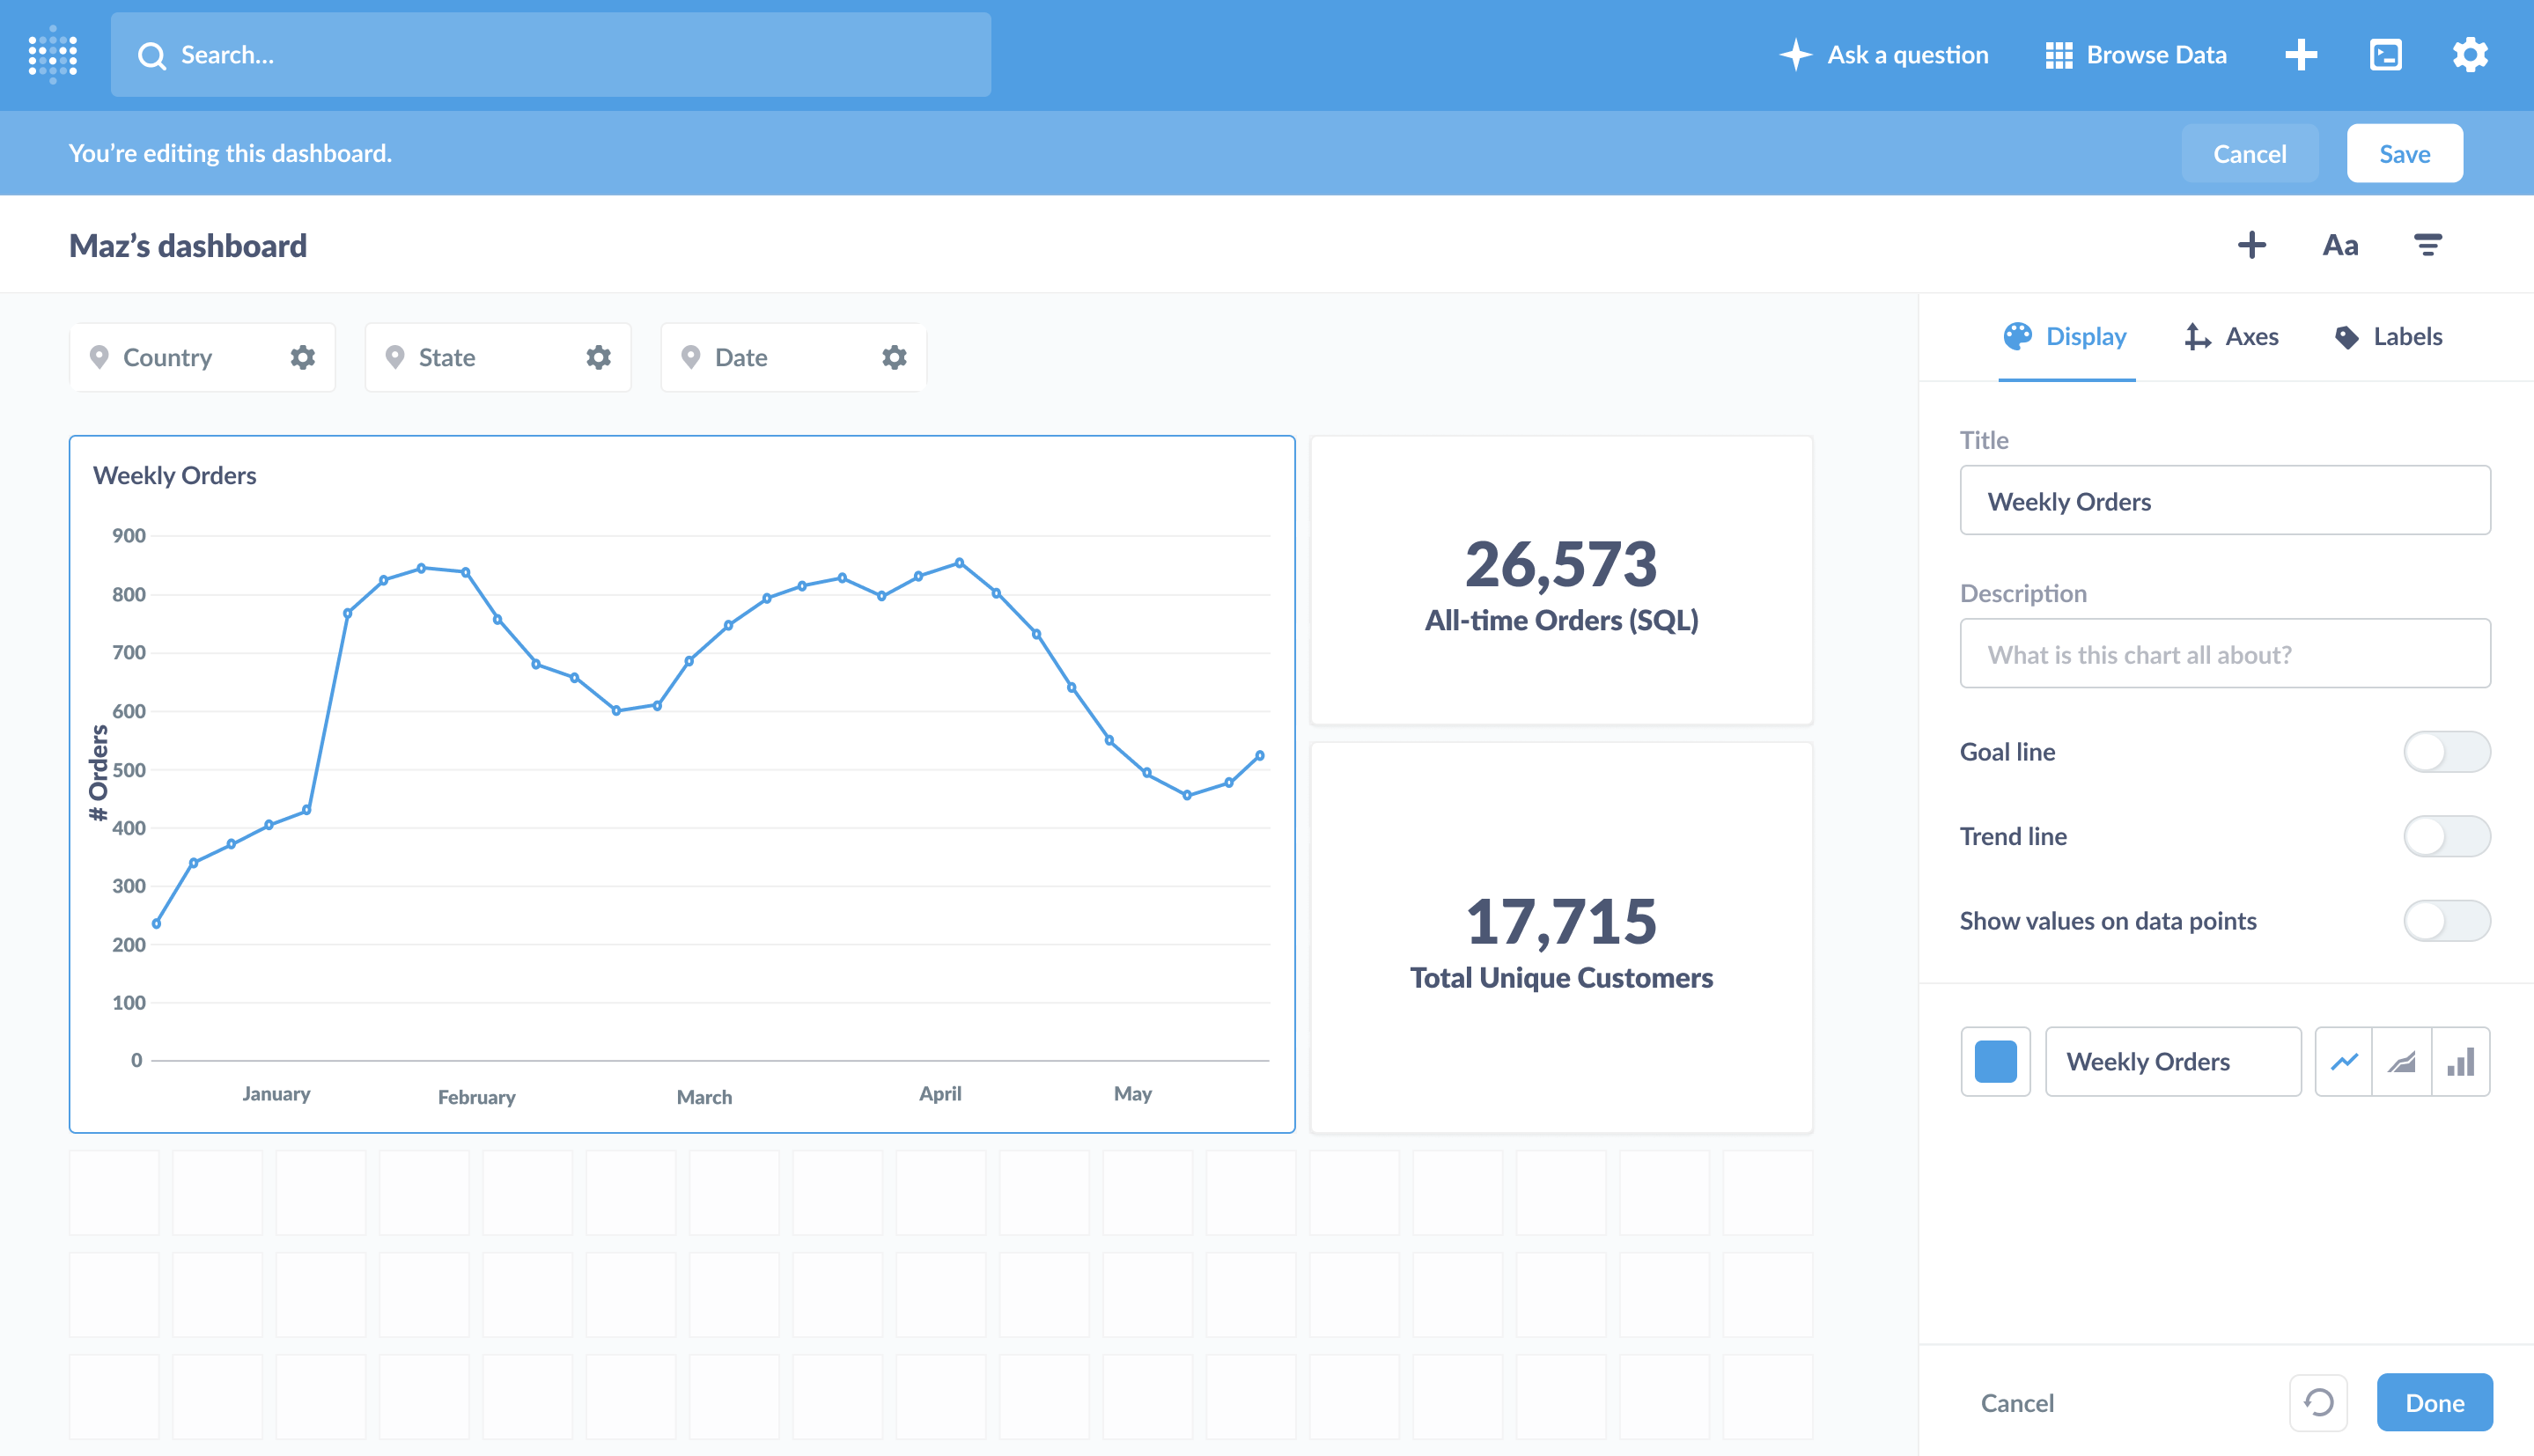The height and width of the screenshot is (1456, 2534).
Task: Revert changes using the undo icon
Action: click(x=2319, y=1402)
